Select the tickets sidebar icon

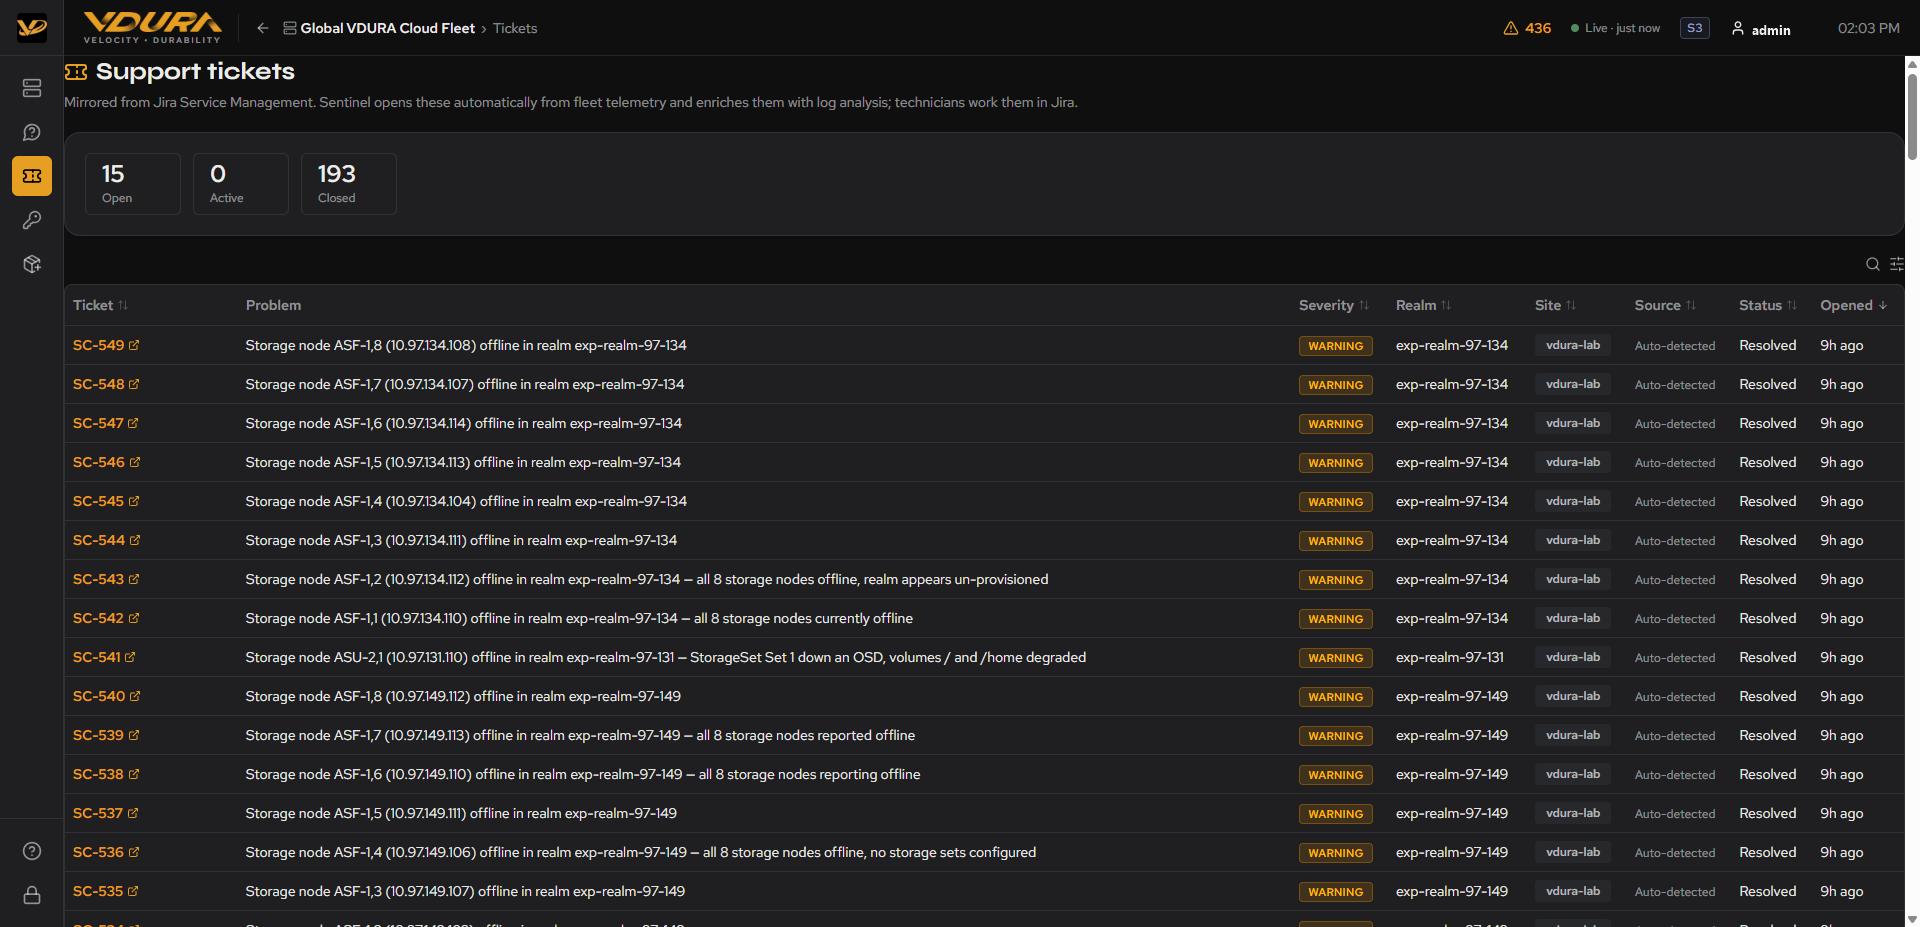pos(32,176)
